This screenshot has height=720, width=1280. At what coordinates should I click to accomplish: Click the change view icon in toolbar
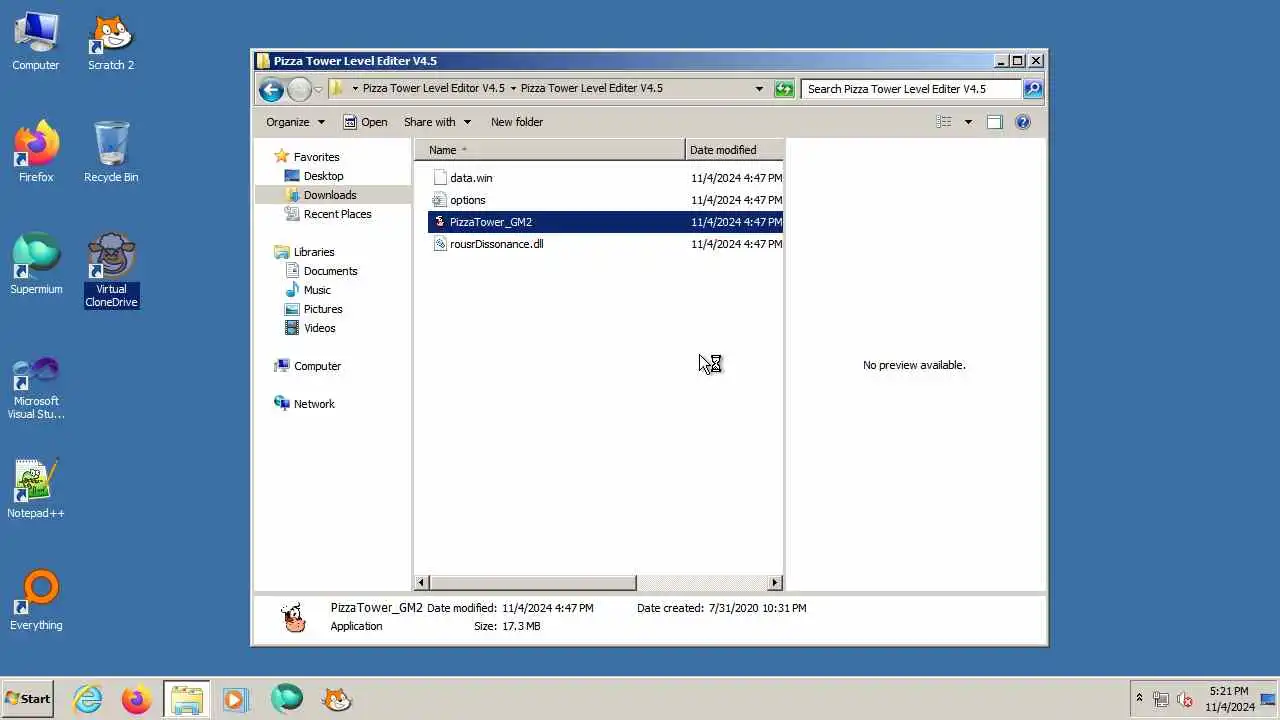(944, 122)
